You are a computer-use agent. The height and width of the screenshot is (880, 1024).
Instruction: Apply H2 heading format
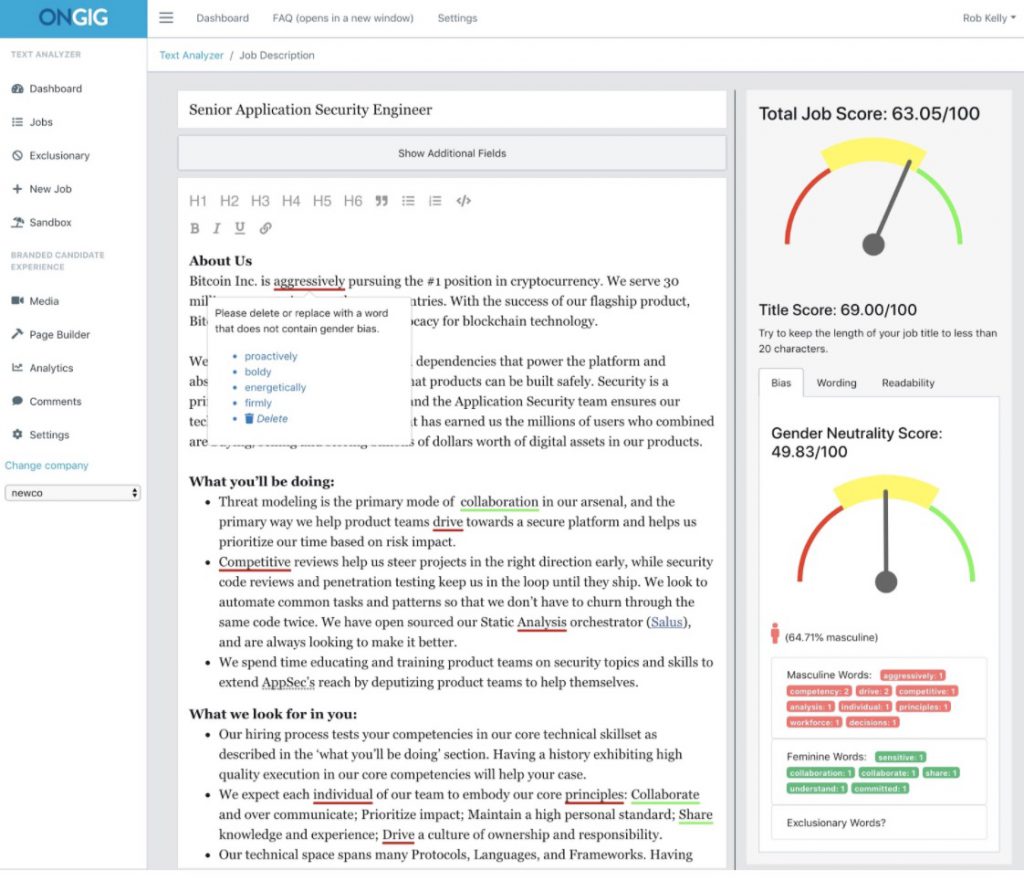(229, 200)
